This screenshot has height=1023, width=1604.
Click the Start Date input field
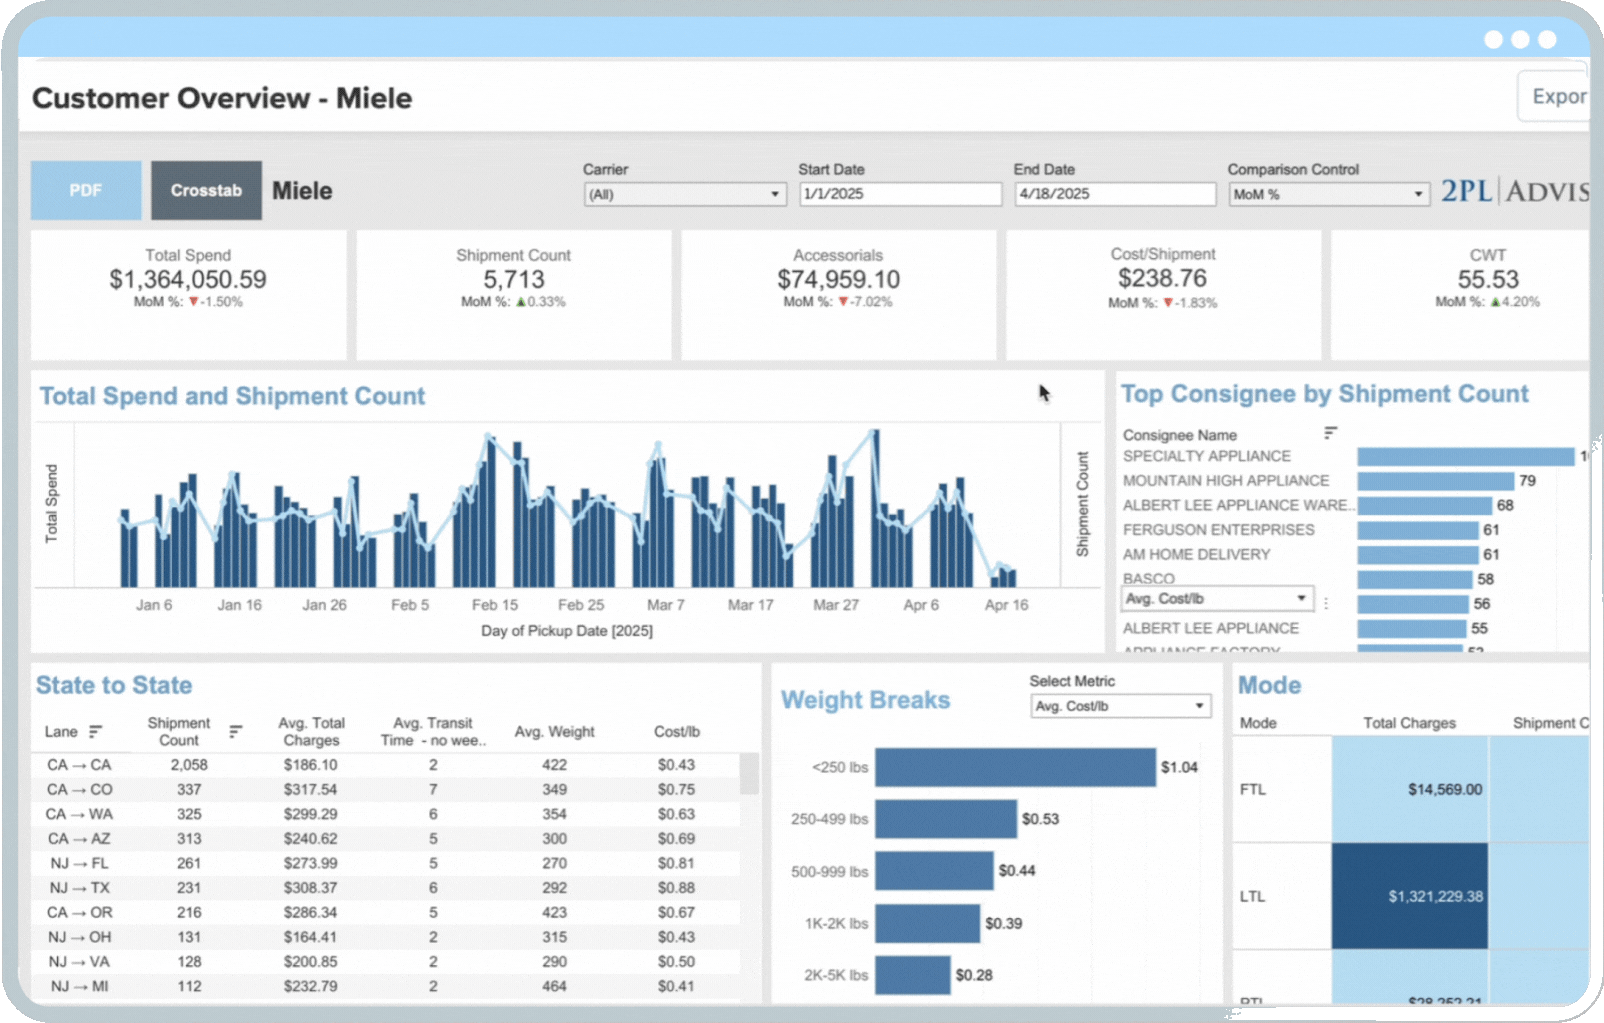(x=900, y=194)
